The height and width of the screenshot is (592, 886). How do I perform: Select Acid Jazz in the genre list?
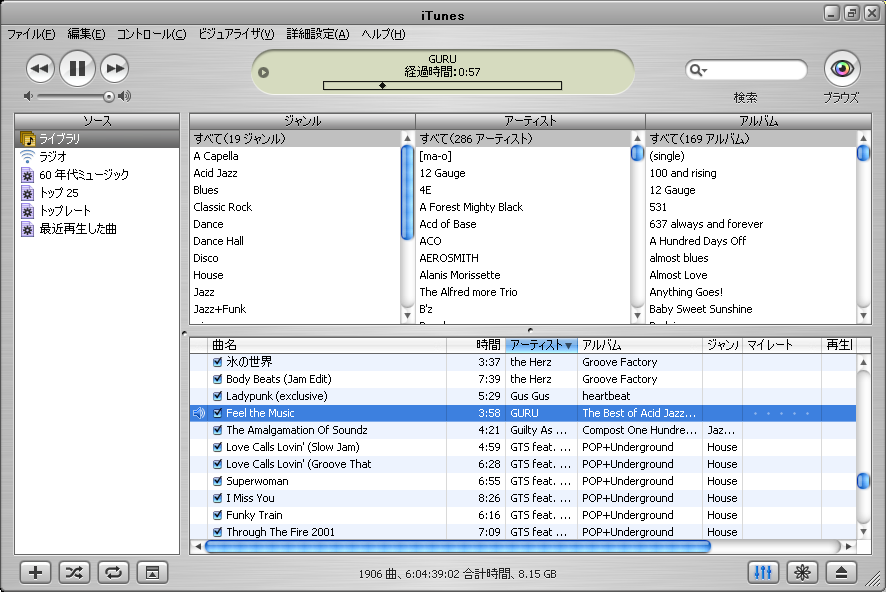tap(216, 173)
